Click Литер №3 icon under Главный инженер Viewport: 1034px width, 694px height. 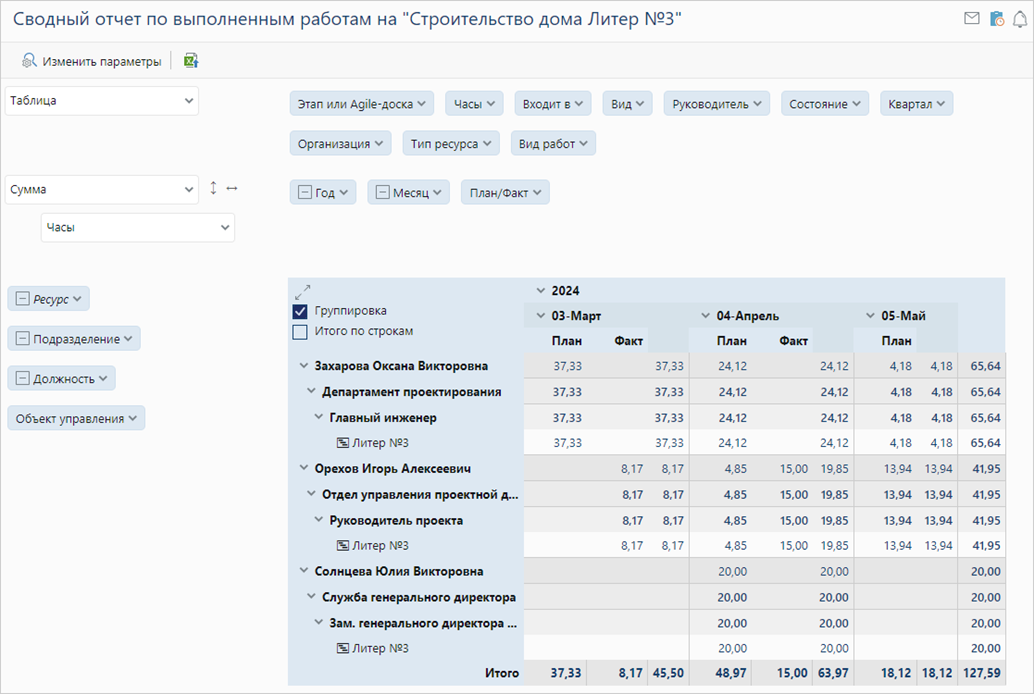(342, 442)
